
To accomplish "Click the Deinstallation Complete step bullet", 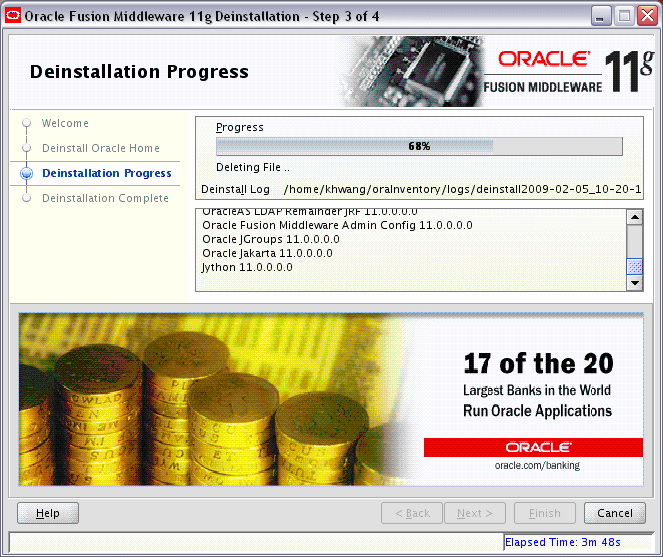I will pos(27,198).
